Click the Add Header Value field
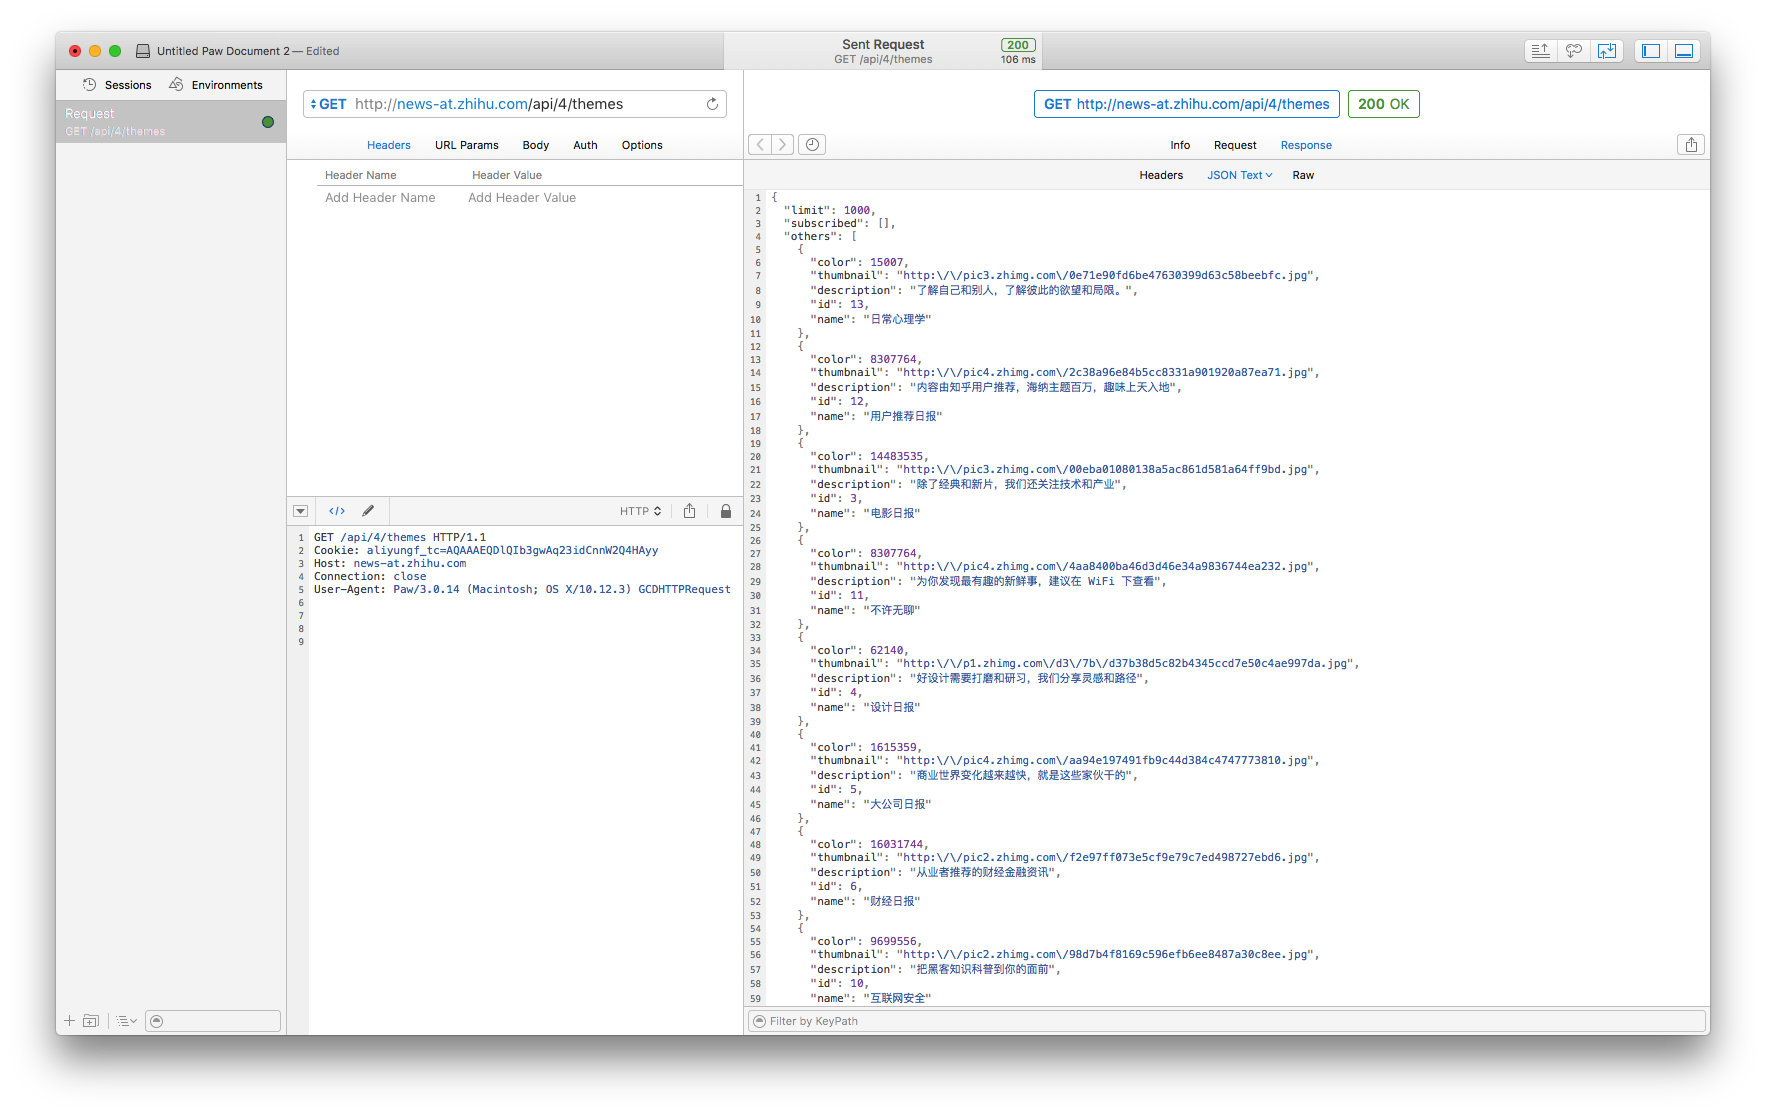This screenshot has width=1766, height=1115. [522, 198]
